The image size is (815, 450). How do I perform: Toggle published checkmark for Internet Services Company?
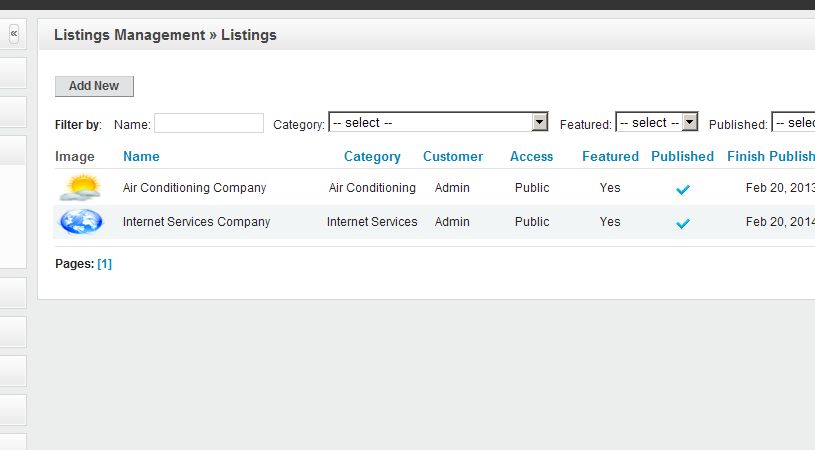point(683,223)
